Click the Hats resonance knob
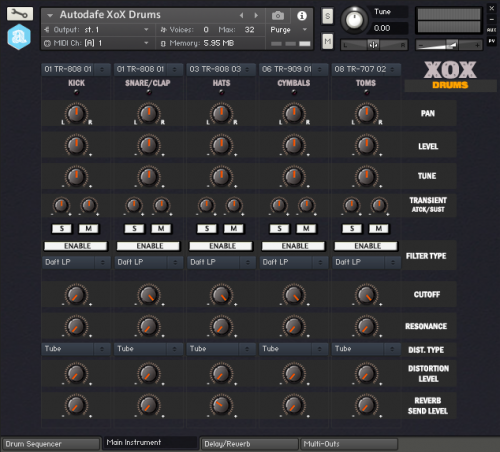The height and width of the screenshot is (452, 500). click(x=221, y=326)
